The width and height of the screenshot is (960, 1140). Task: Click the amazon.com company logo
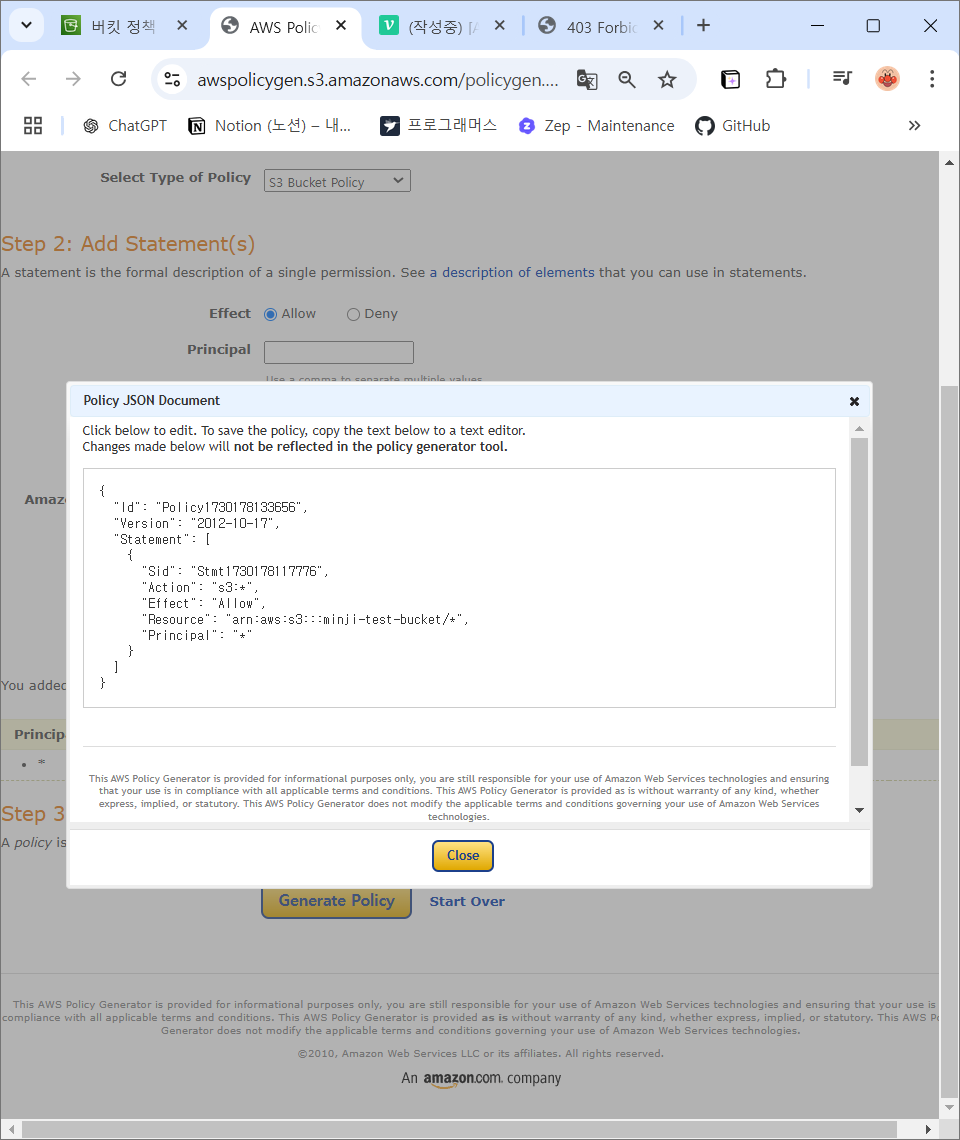[x=481, y=1079]
